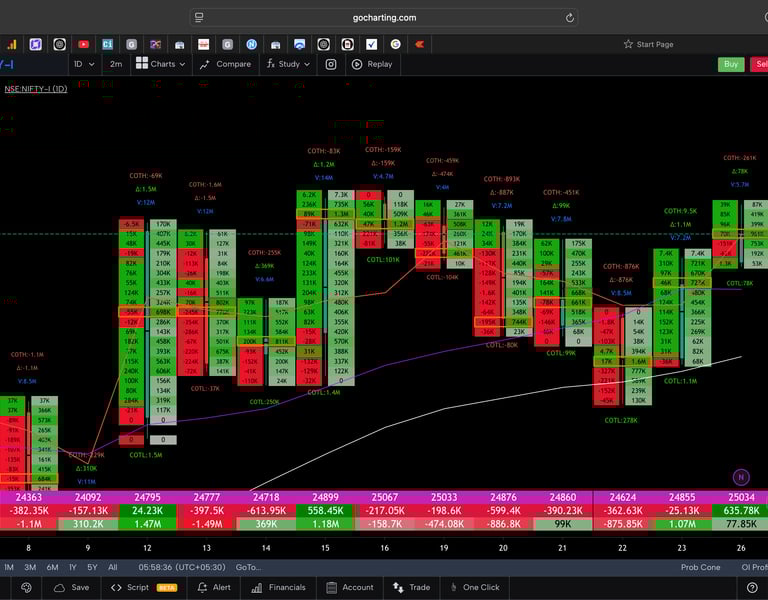The image size is (768, 600).
Task: Open the Compare symbols tool
Action: 225,64
